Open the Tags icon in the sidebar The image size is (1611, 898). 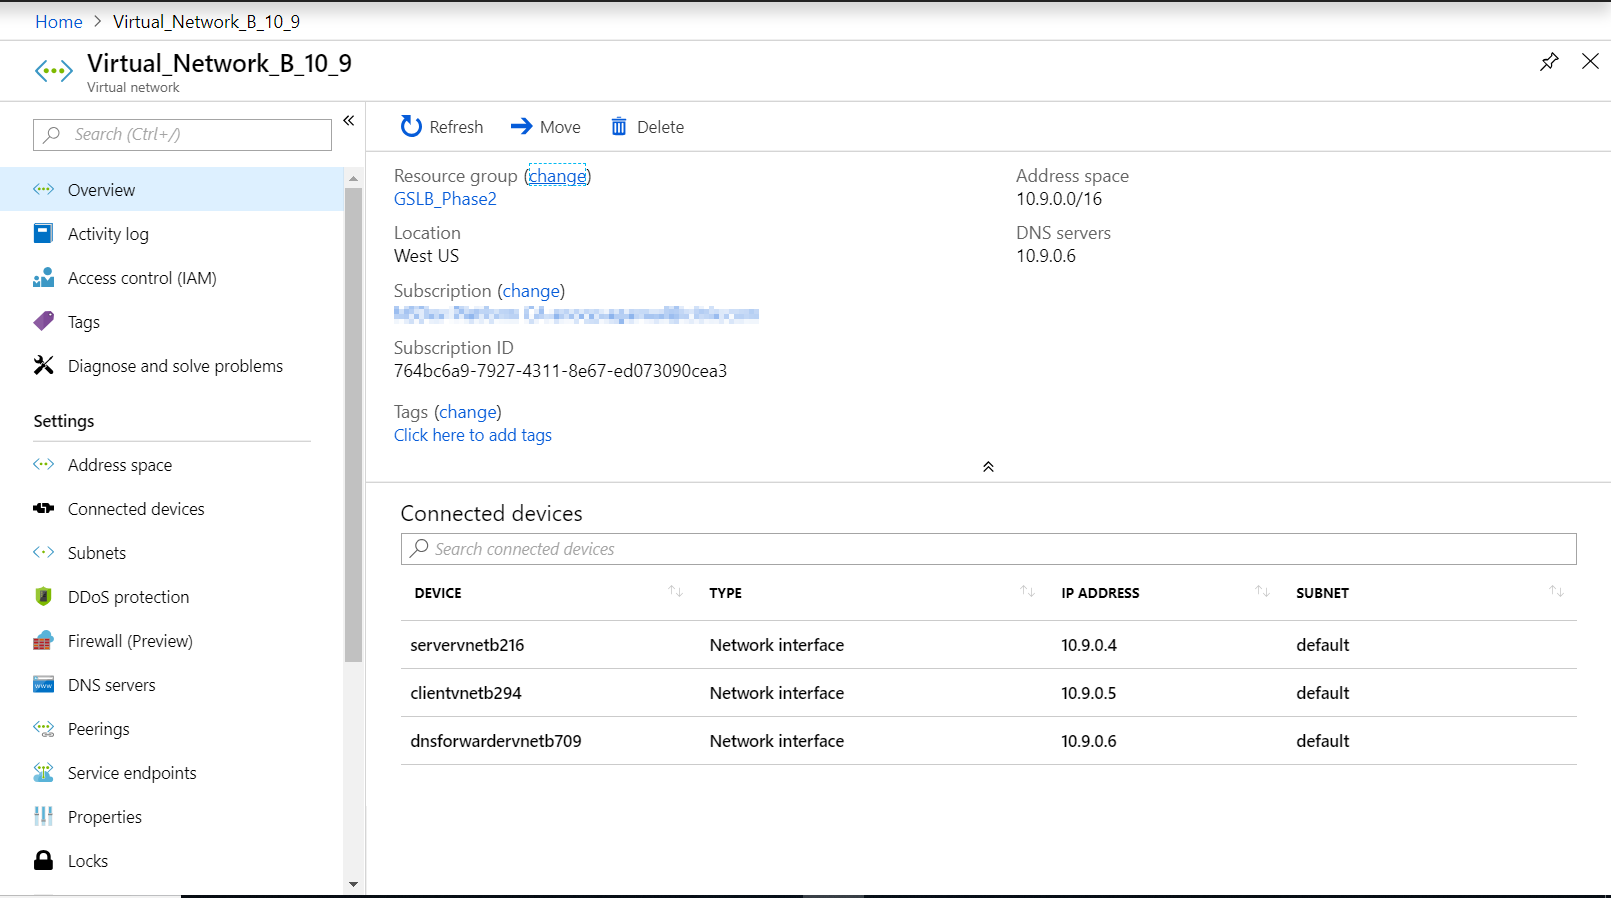[x=44, y=321]
